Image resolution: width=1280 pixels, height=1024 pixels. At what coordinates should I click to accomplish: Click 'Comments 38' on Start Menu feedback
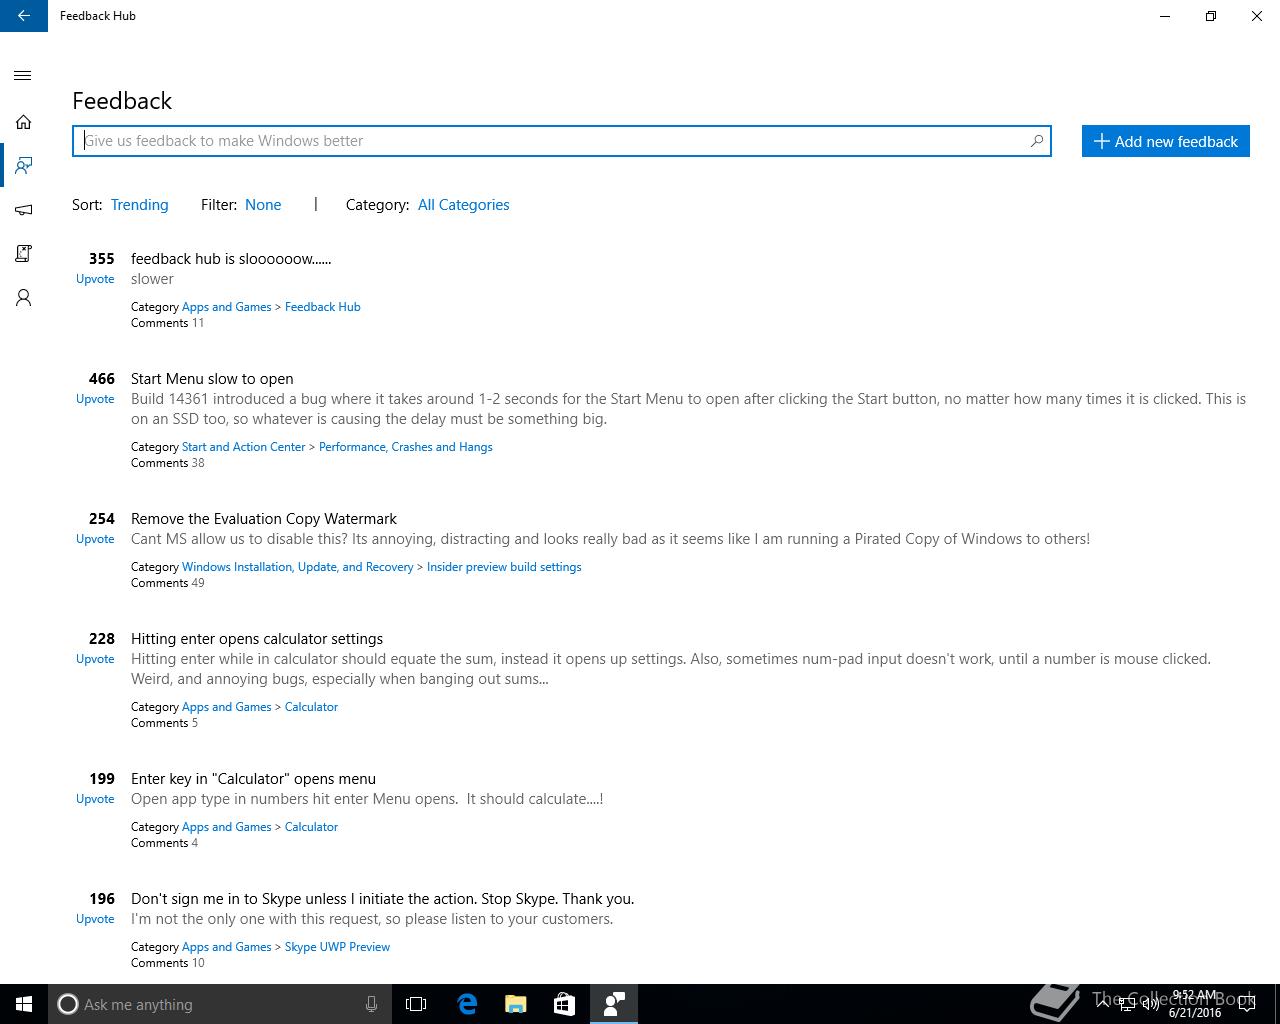point(167,463)
